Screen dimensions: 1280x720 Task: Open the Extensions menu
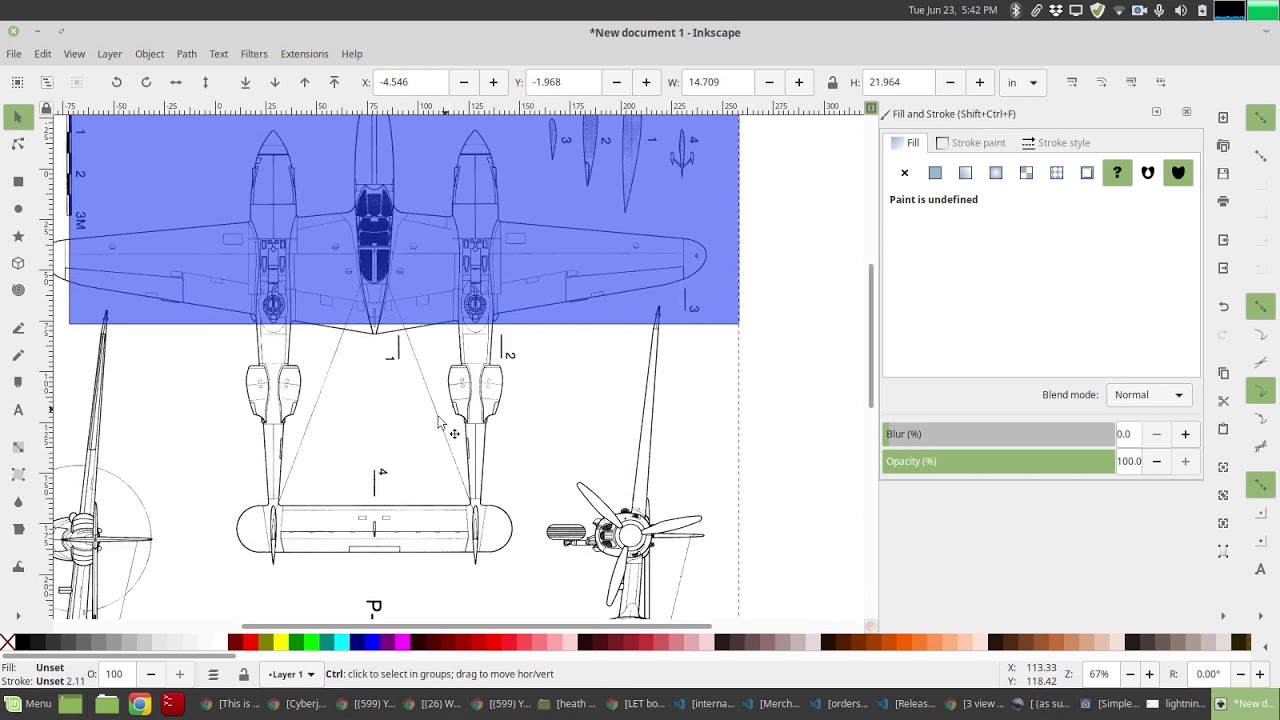coord(304,54)
